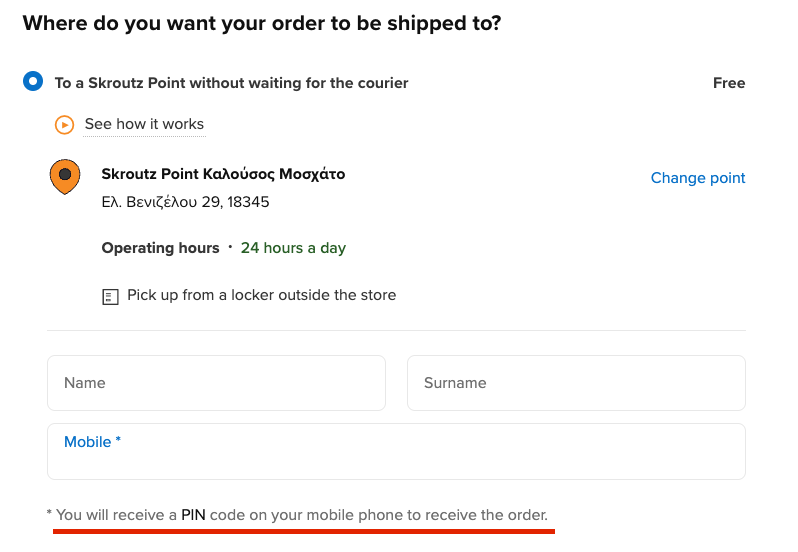
Task: Open the See how it works link
Action: [x=144, y=124]
